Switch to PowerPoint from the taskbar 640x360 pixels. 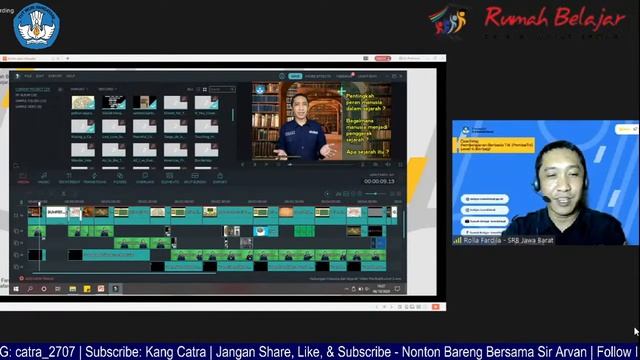pos(101,289)
